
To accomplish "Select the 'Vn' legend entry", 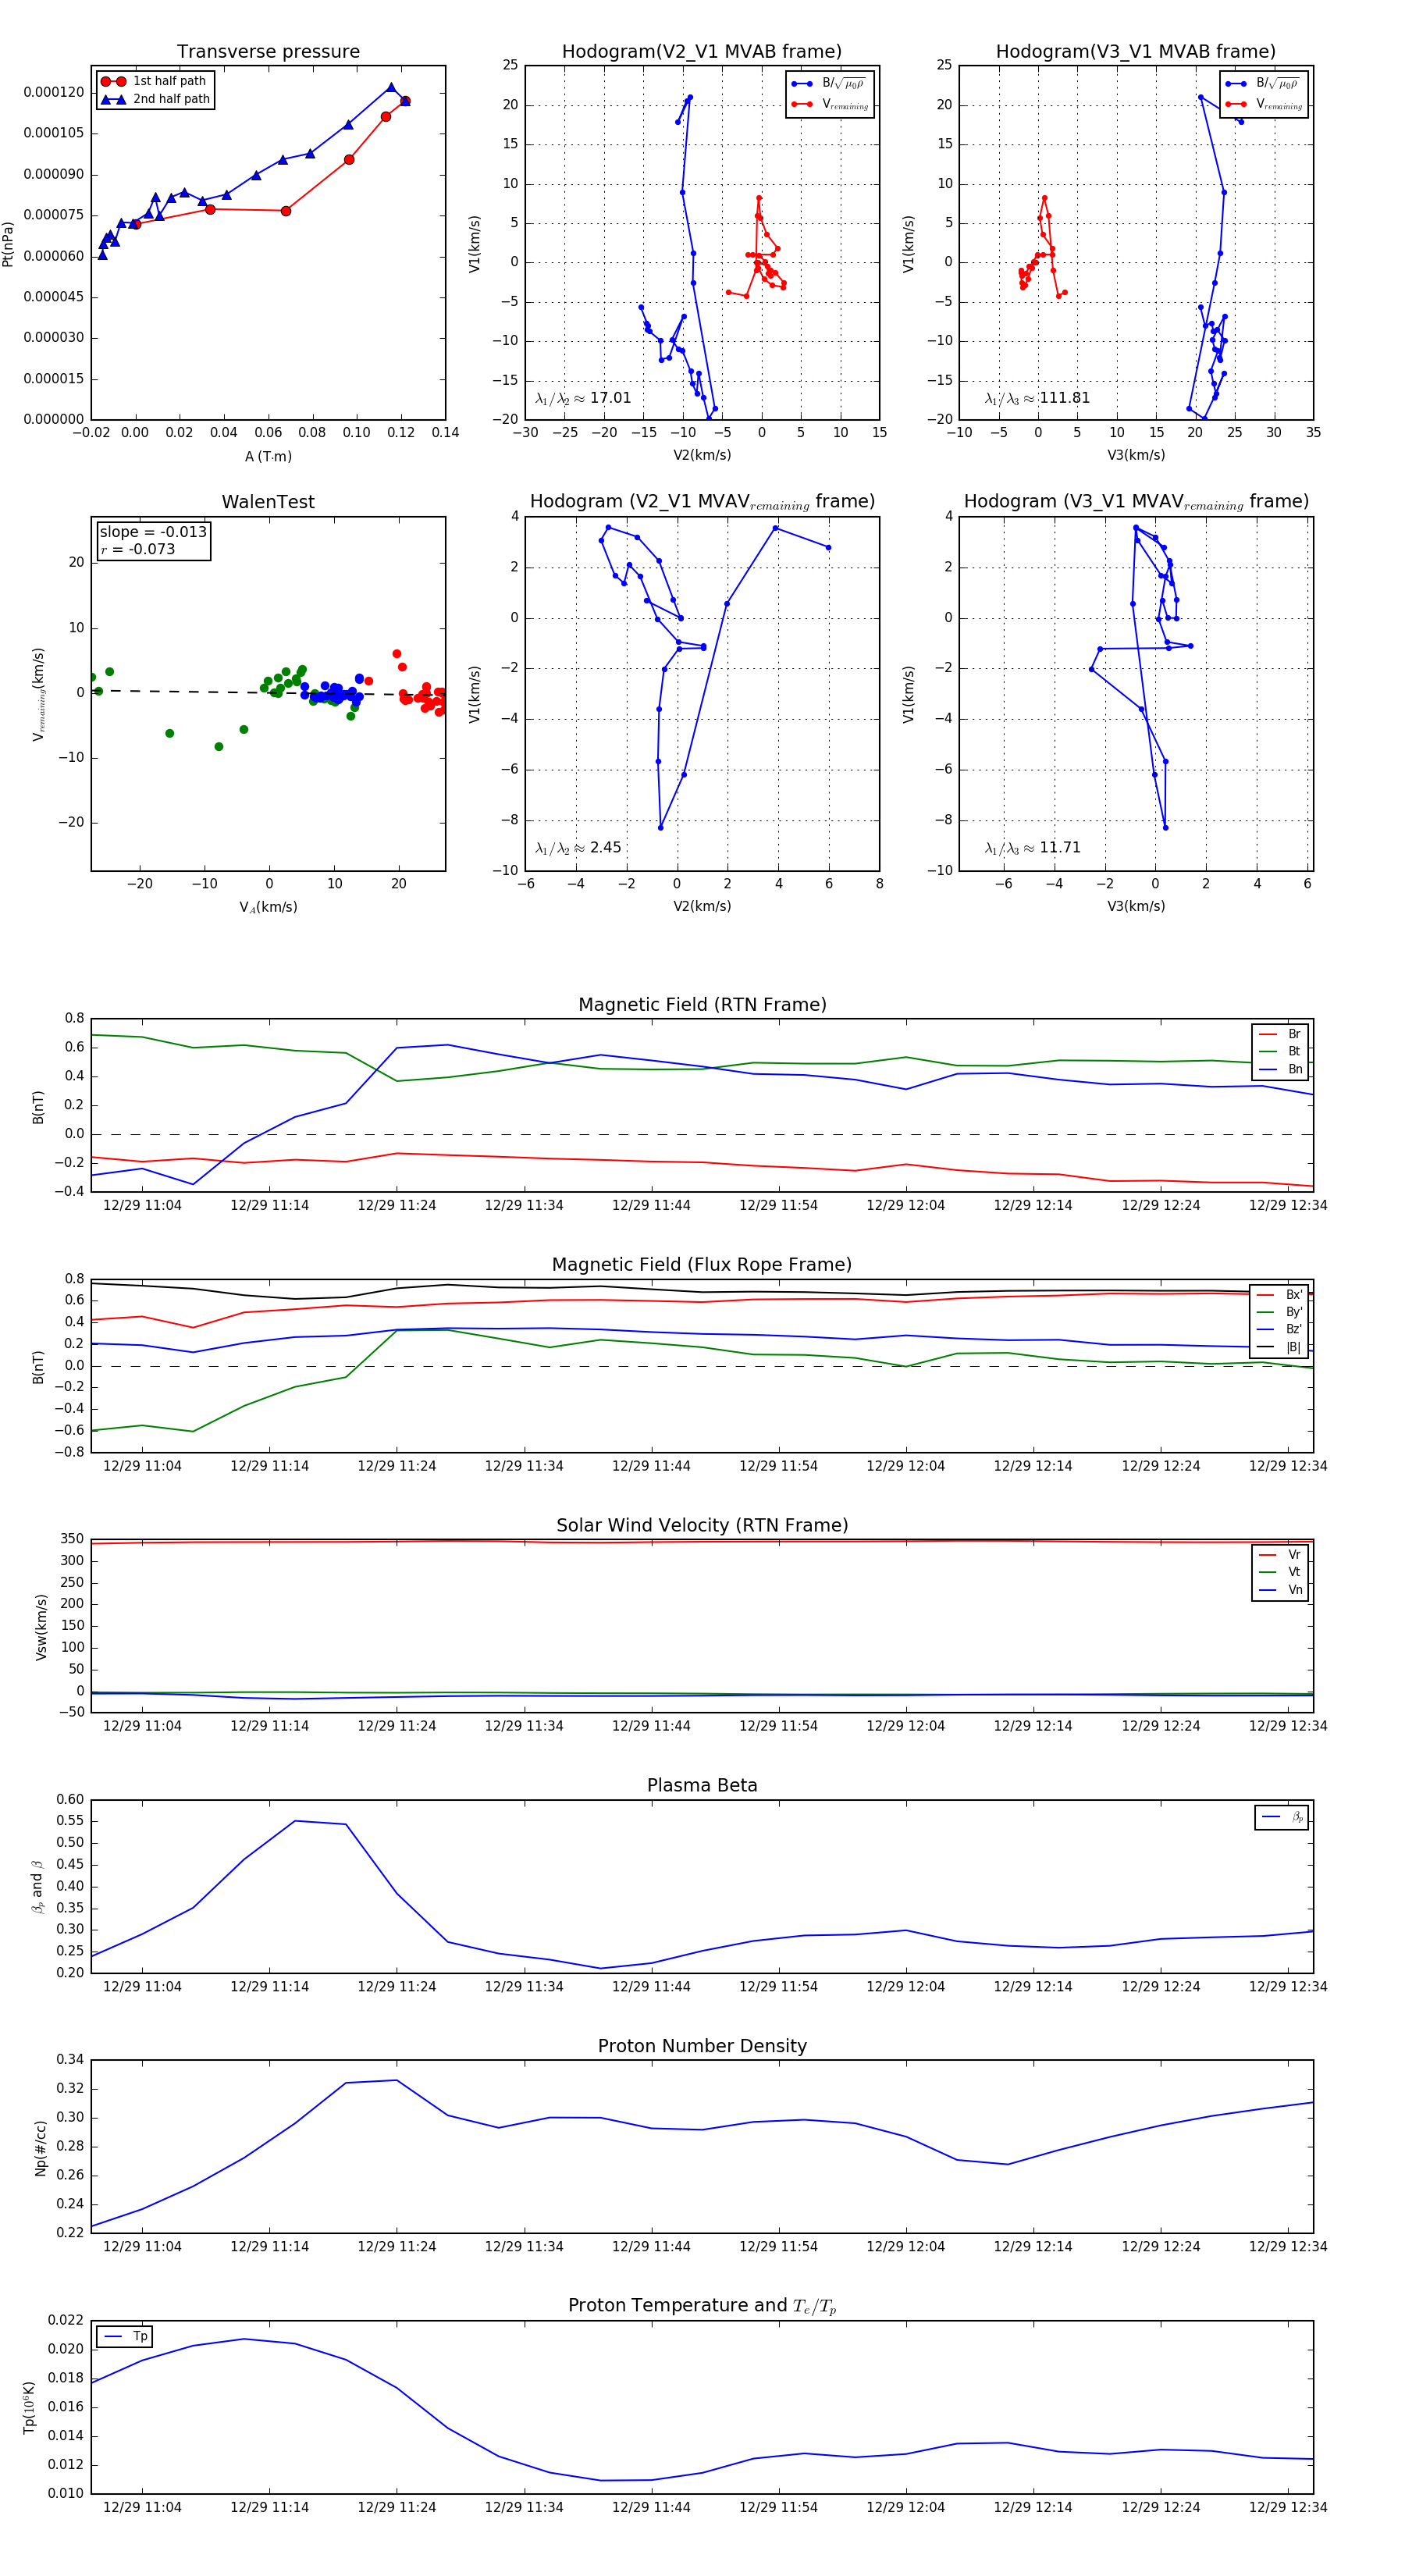I will [1280, 1590].
